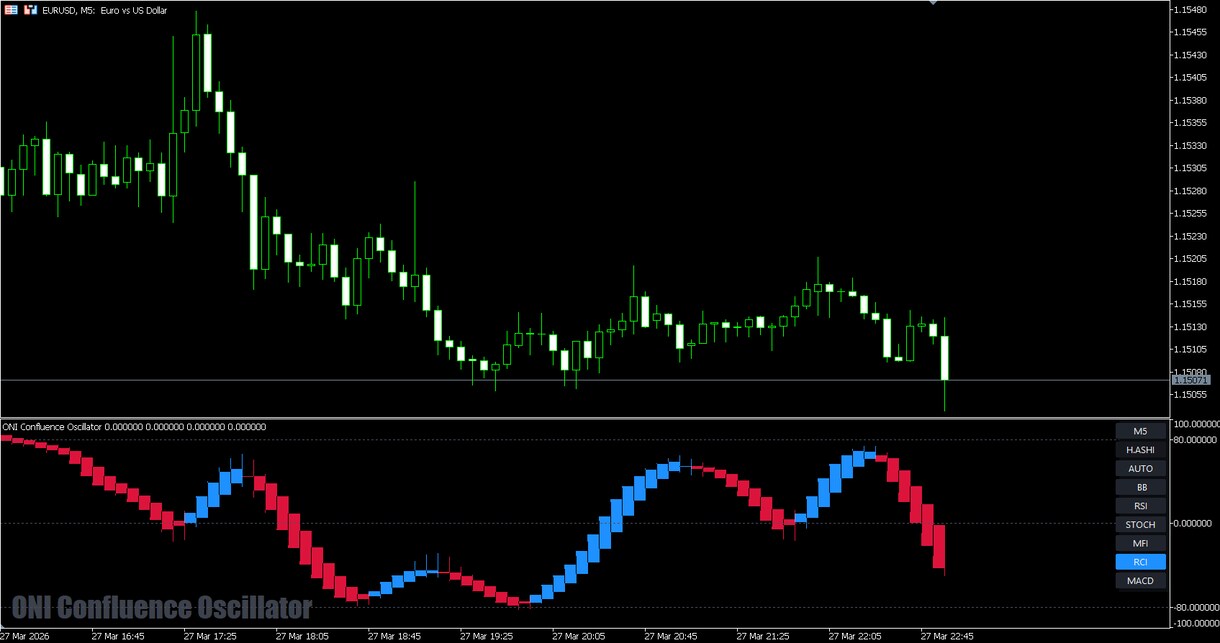Click the 1.15280 price axis label
This screenshot has width=1220, height=643.
(x=1191, y=191)
